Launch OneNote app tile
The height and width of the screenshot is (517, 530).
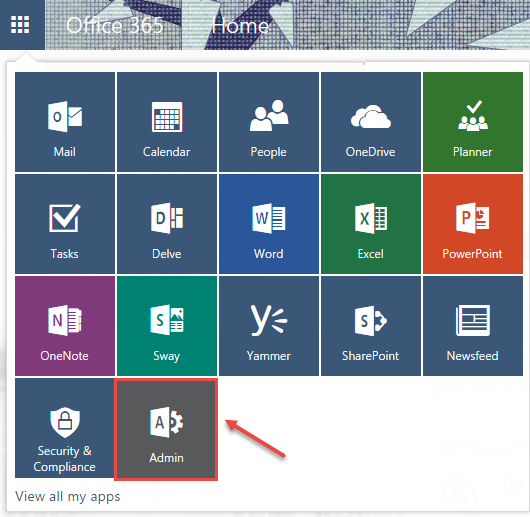click(65, 326)
